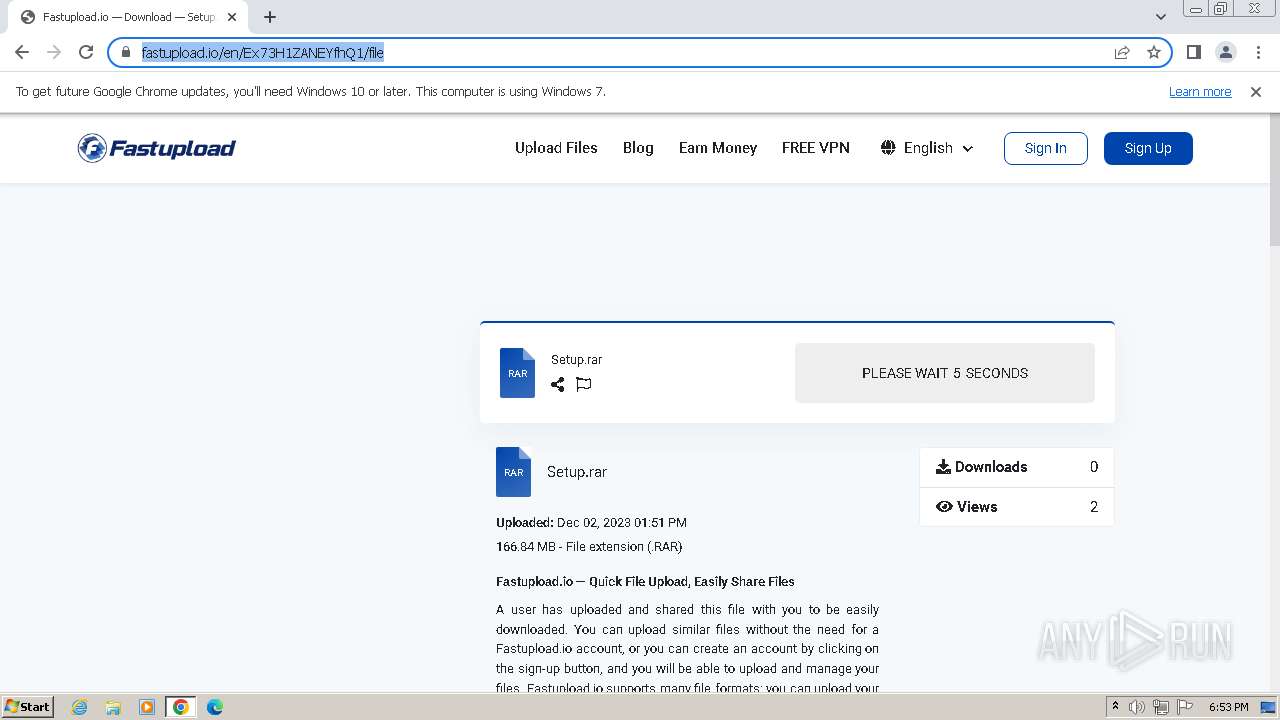The image size is (1280, 720).
Task: Open a new tab with the plus icon
Action: (x=270, y=17)
